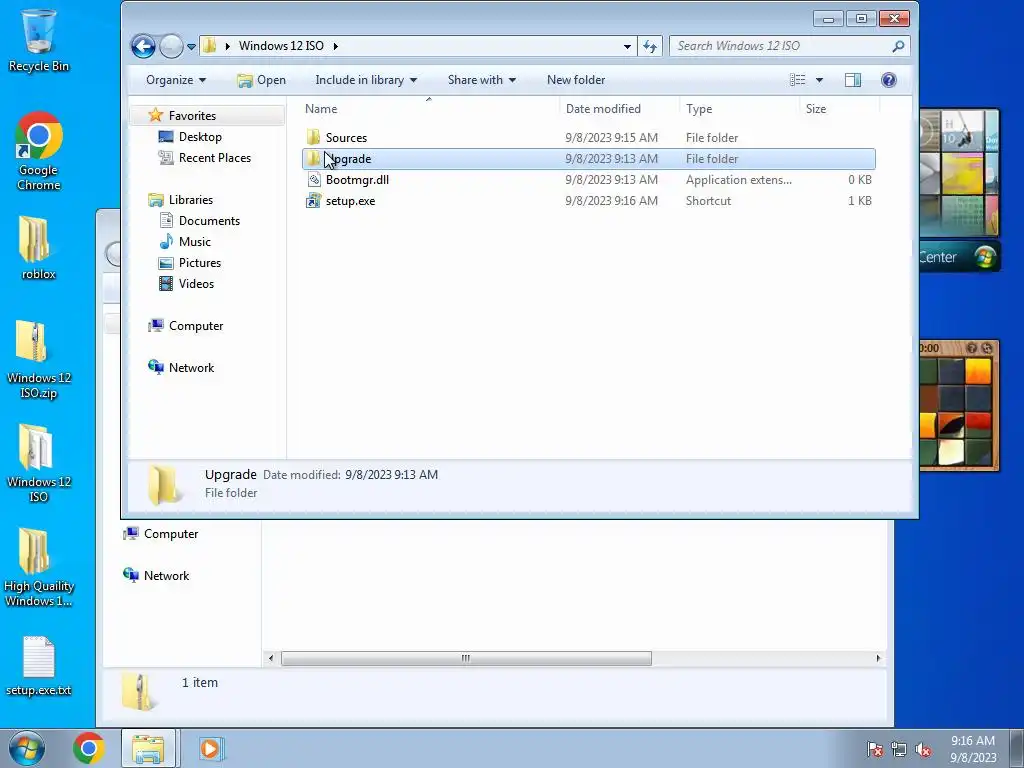Open the recent pages dropdown beside the Forward button

[x=191, y=47]
